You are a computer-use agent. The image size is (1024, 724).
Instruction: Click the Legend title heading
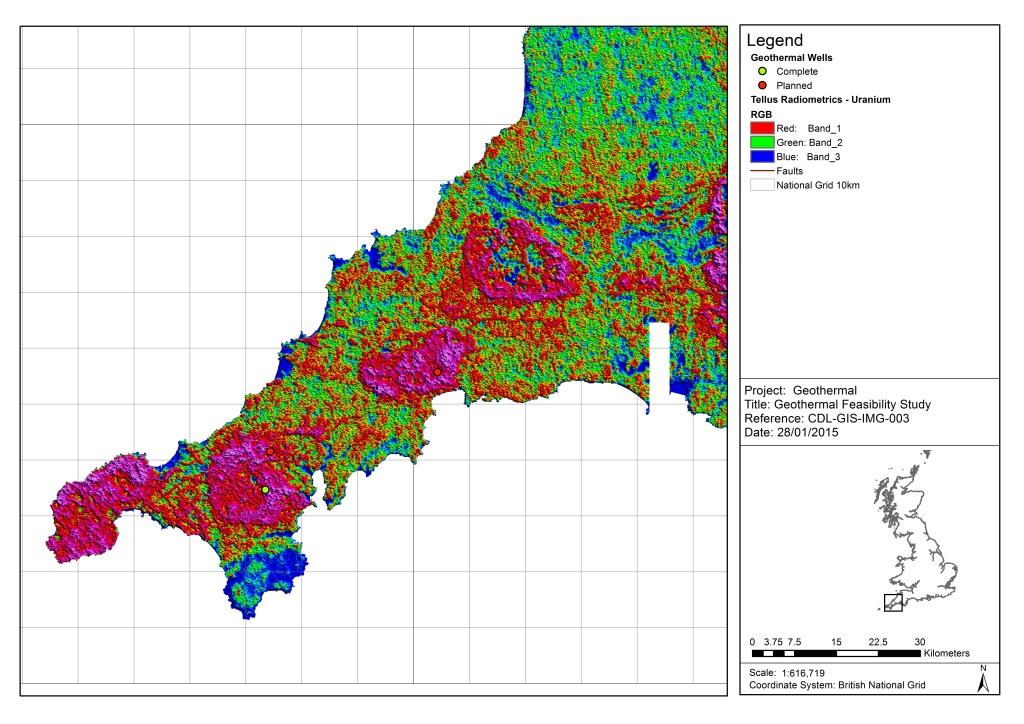click(x=775, y=41)
